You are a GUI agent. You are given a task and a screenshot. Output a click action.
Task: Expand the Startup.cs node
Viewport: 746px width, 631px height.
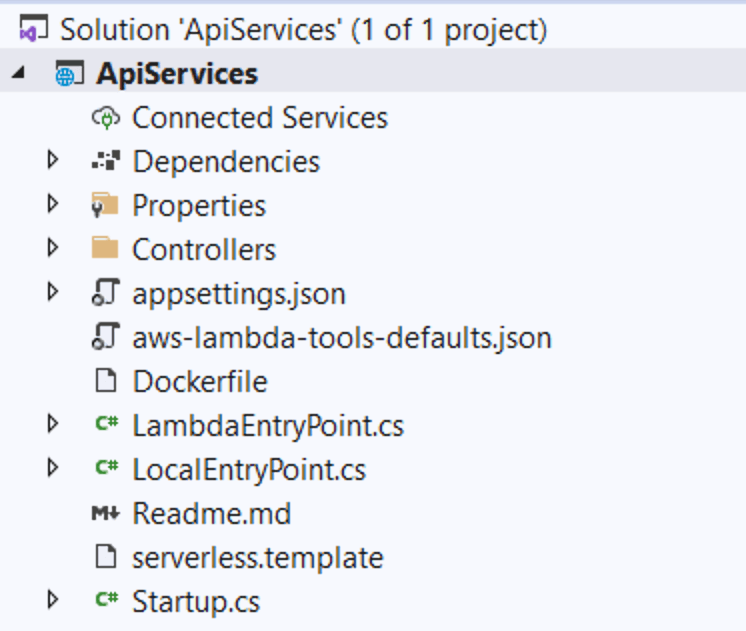click(x=53, y=600)
